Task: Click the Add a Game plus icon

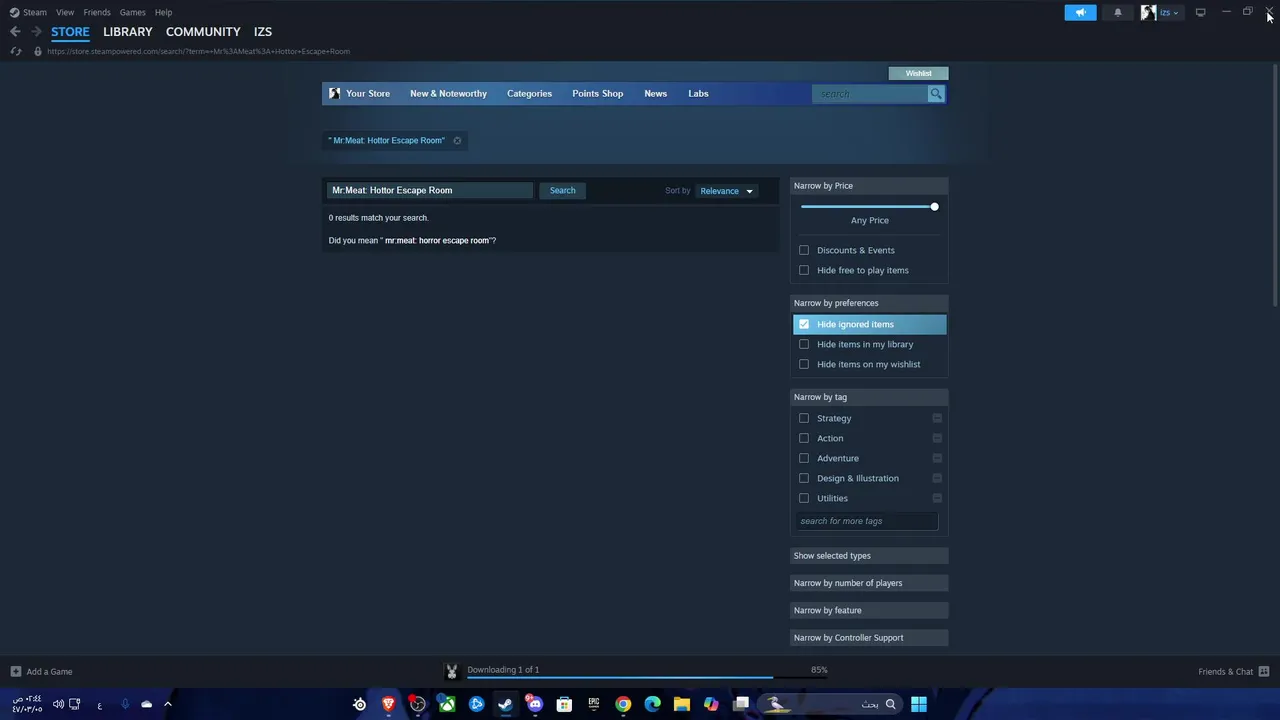Action: 15,672
